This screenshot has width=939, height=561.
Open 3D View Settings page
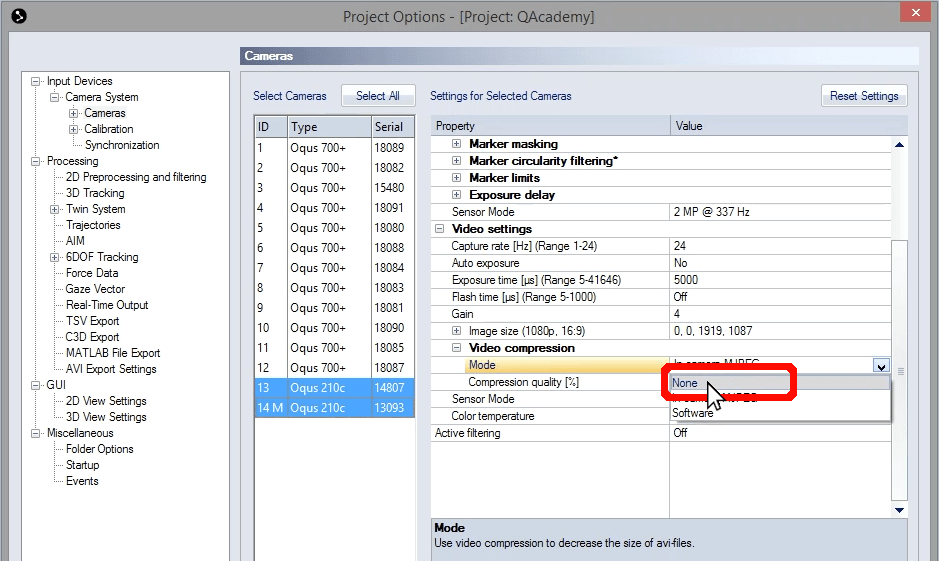coord(106,417)
